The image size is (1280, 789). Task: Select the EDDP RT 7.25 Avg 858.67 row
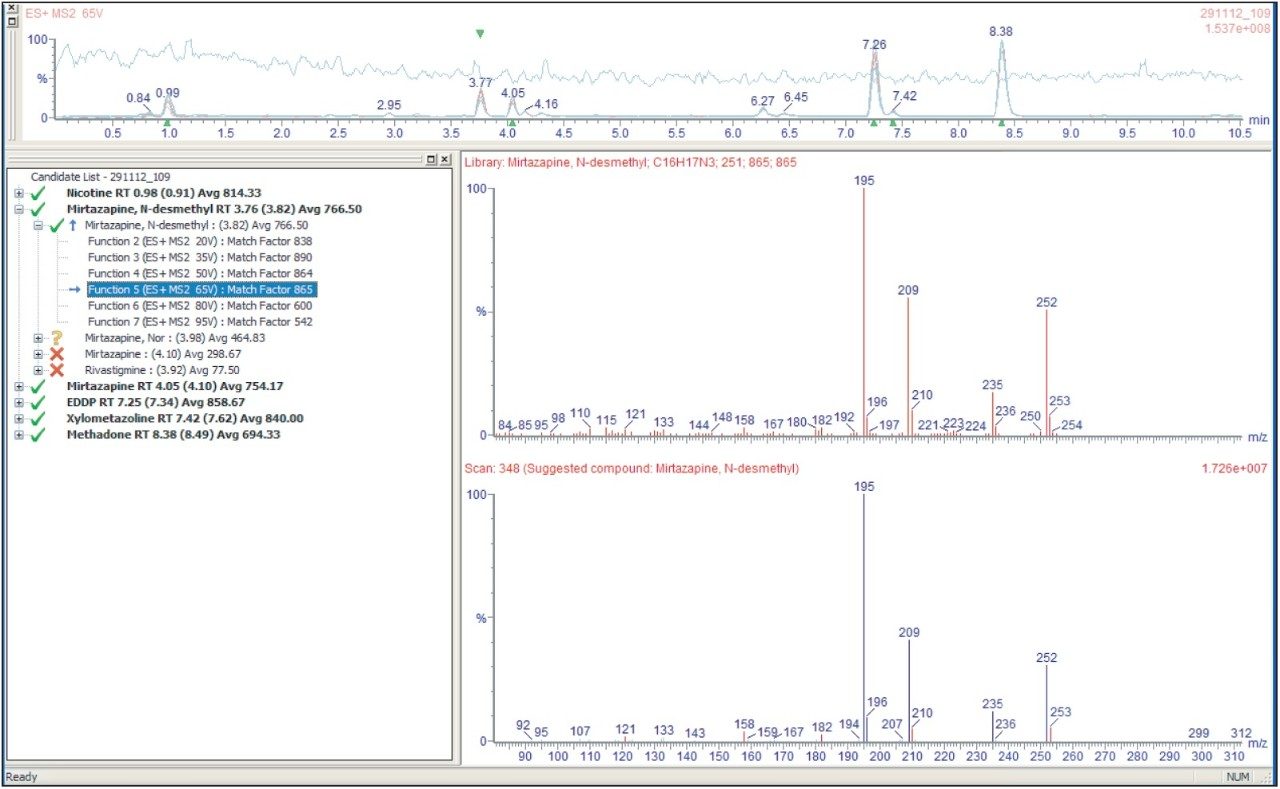156,403
